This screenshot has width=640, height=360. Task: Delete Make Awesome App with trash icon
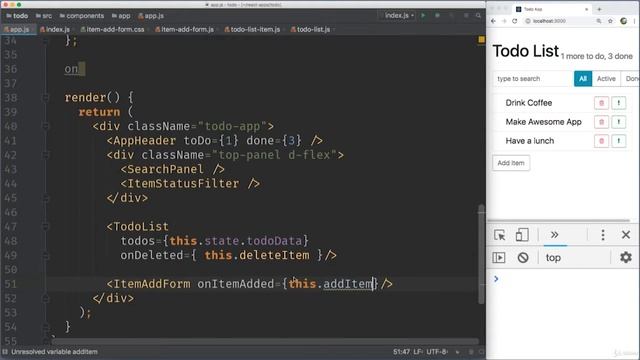click(601, 122)
